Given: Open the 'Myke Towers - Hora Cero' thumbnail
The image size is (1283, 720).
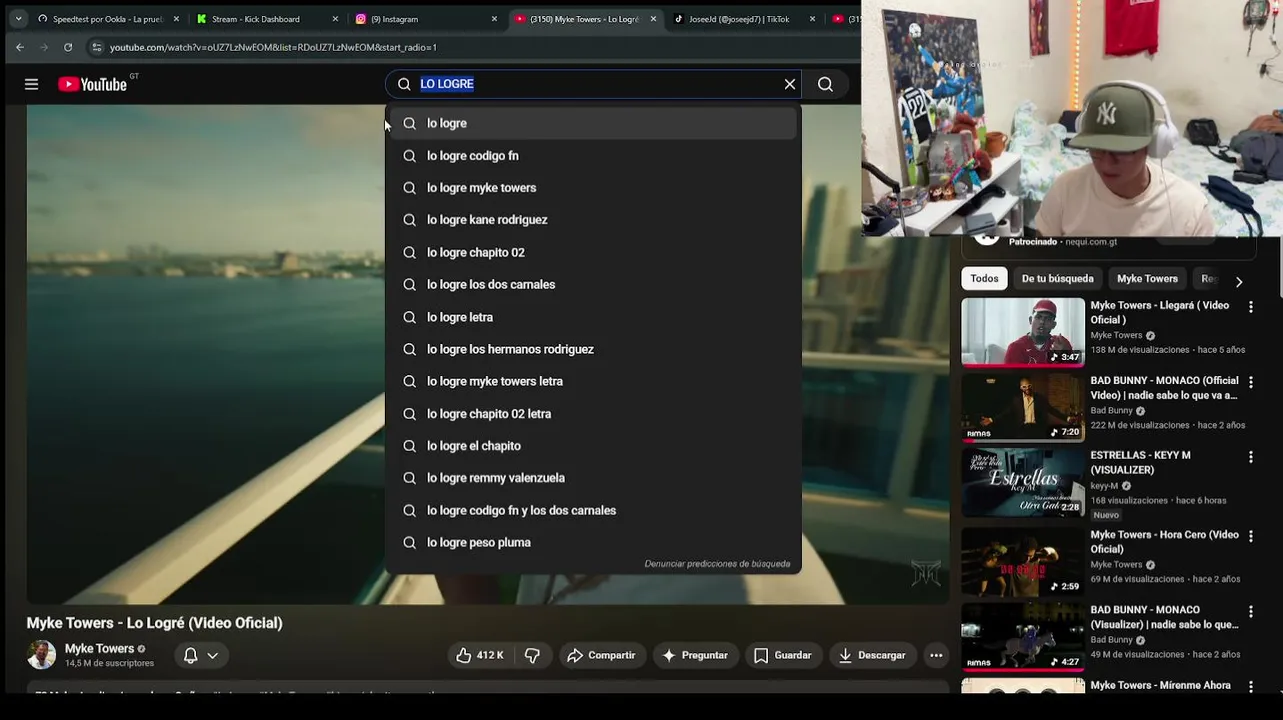Looking at the screenshot, I should pos(1023,562).
